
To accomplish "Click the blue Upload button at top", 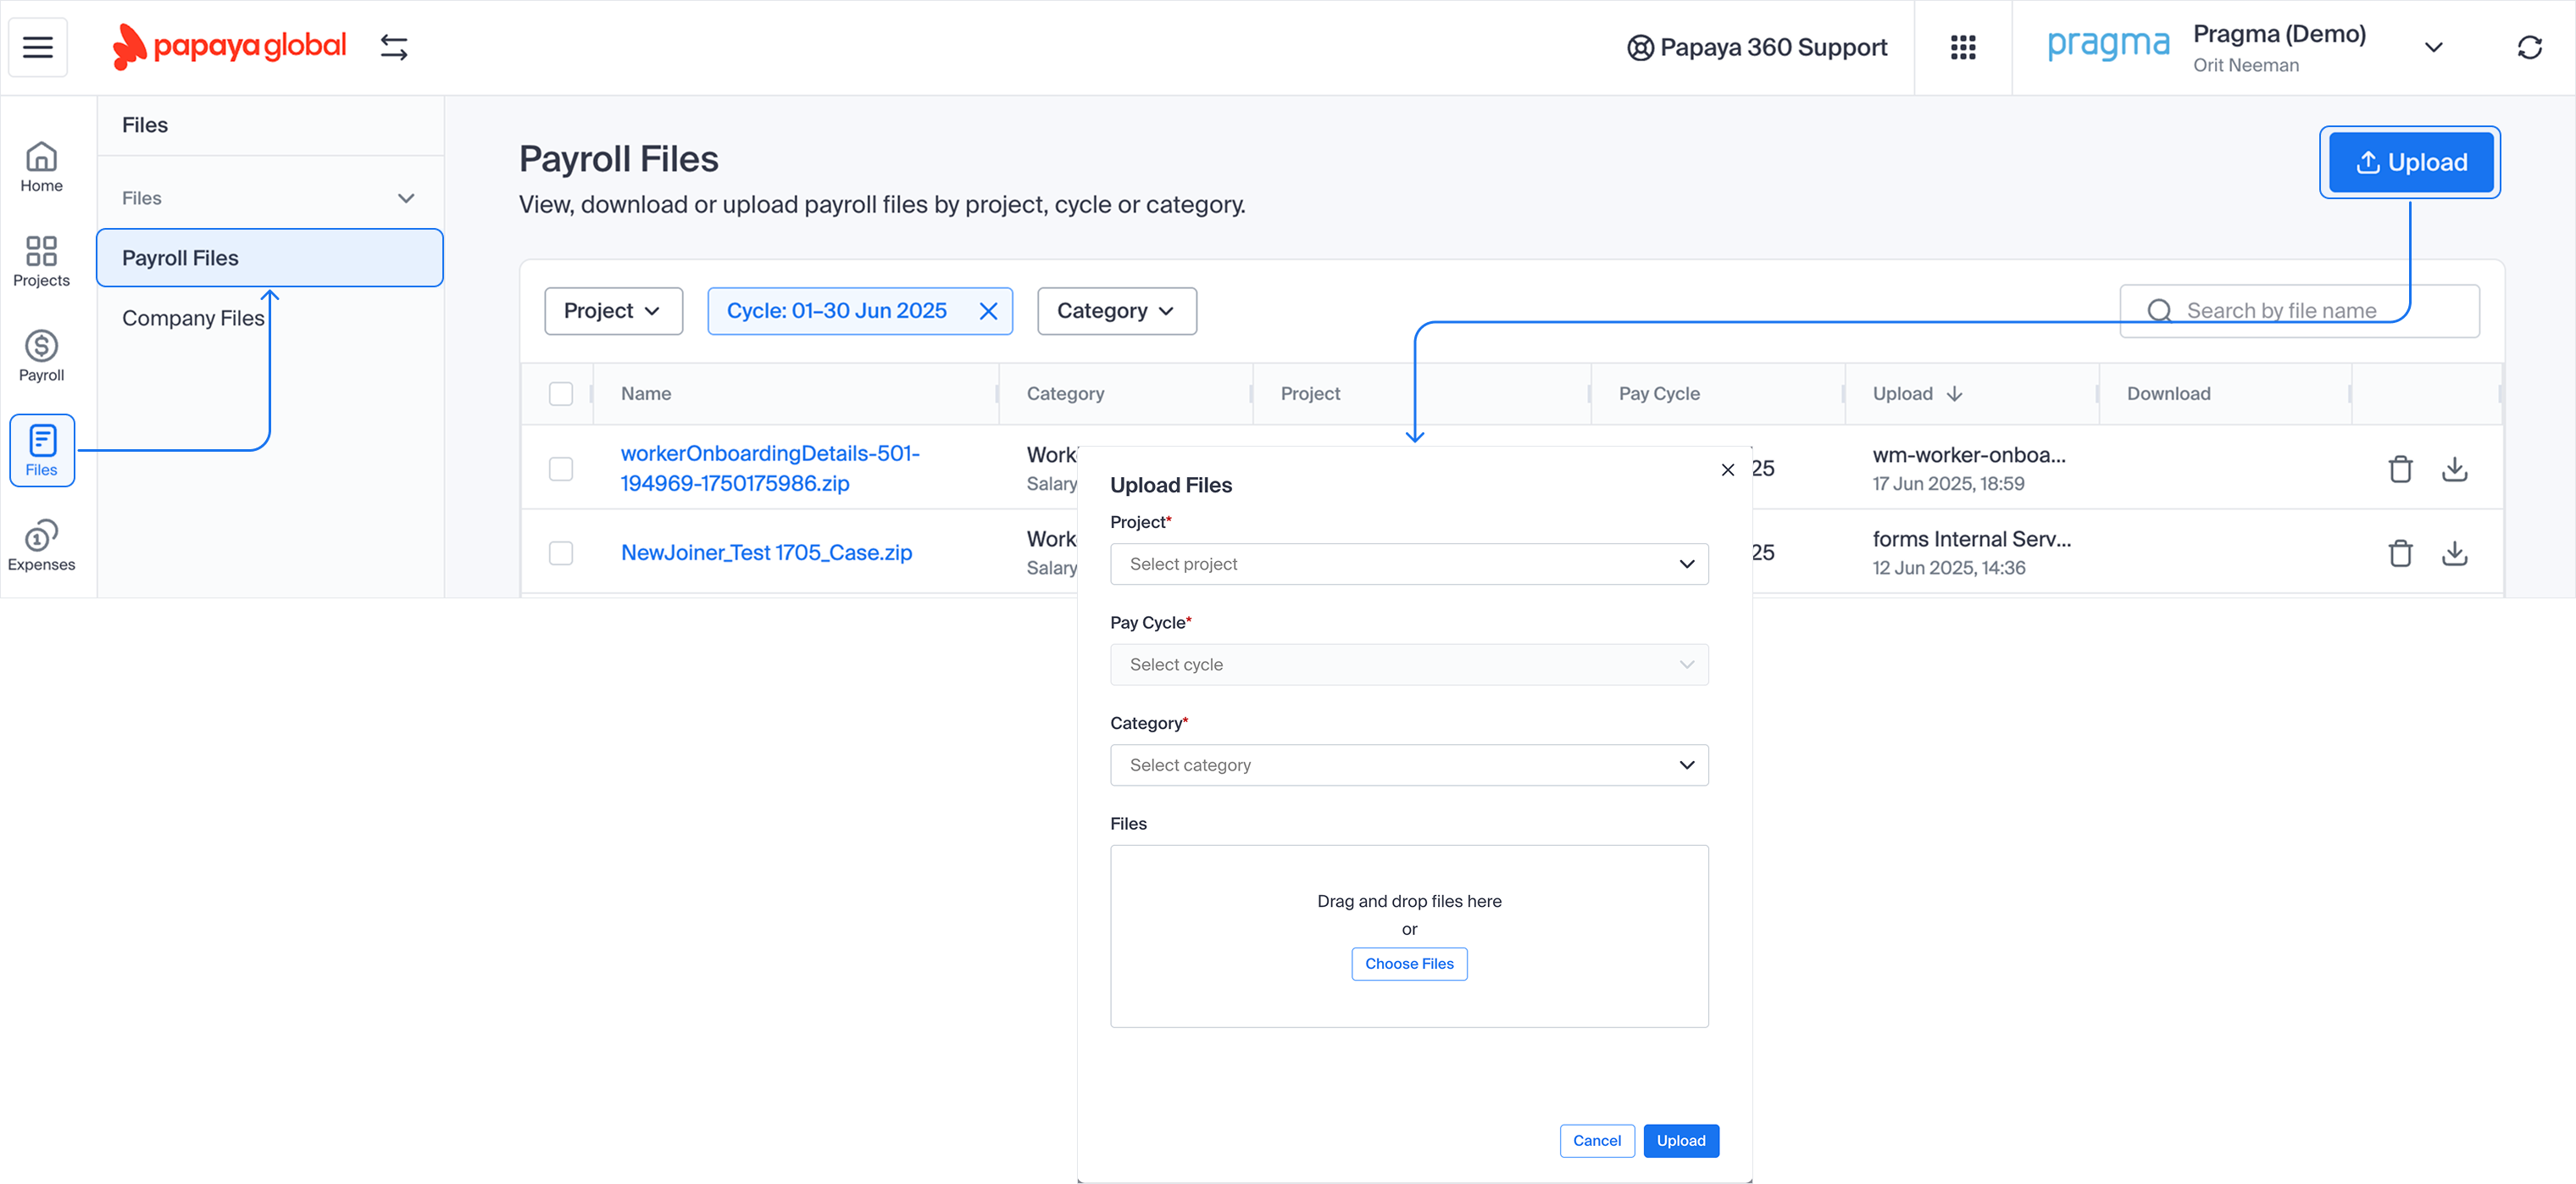I will tap(2410, 162).
